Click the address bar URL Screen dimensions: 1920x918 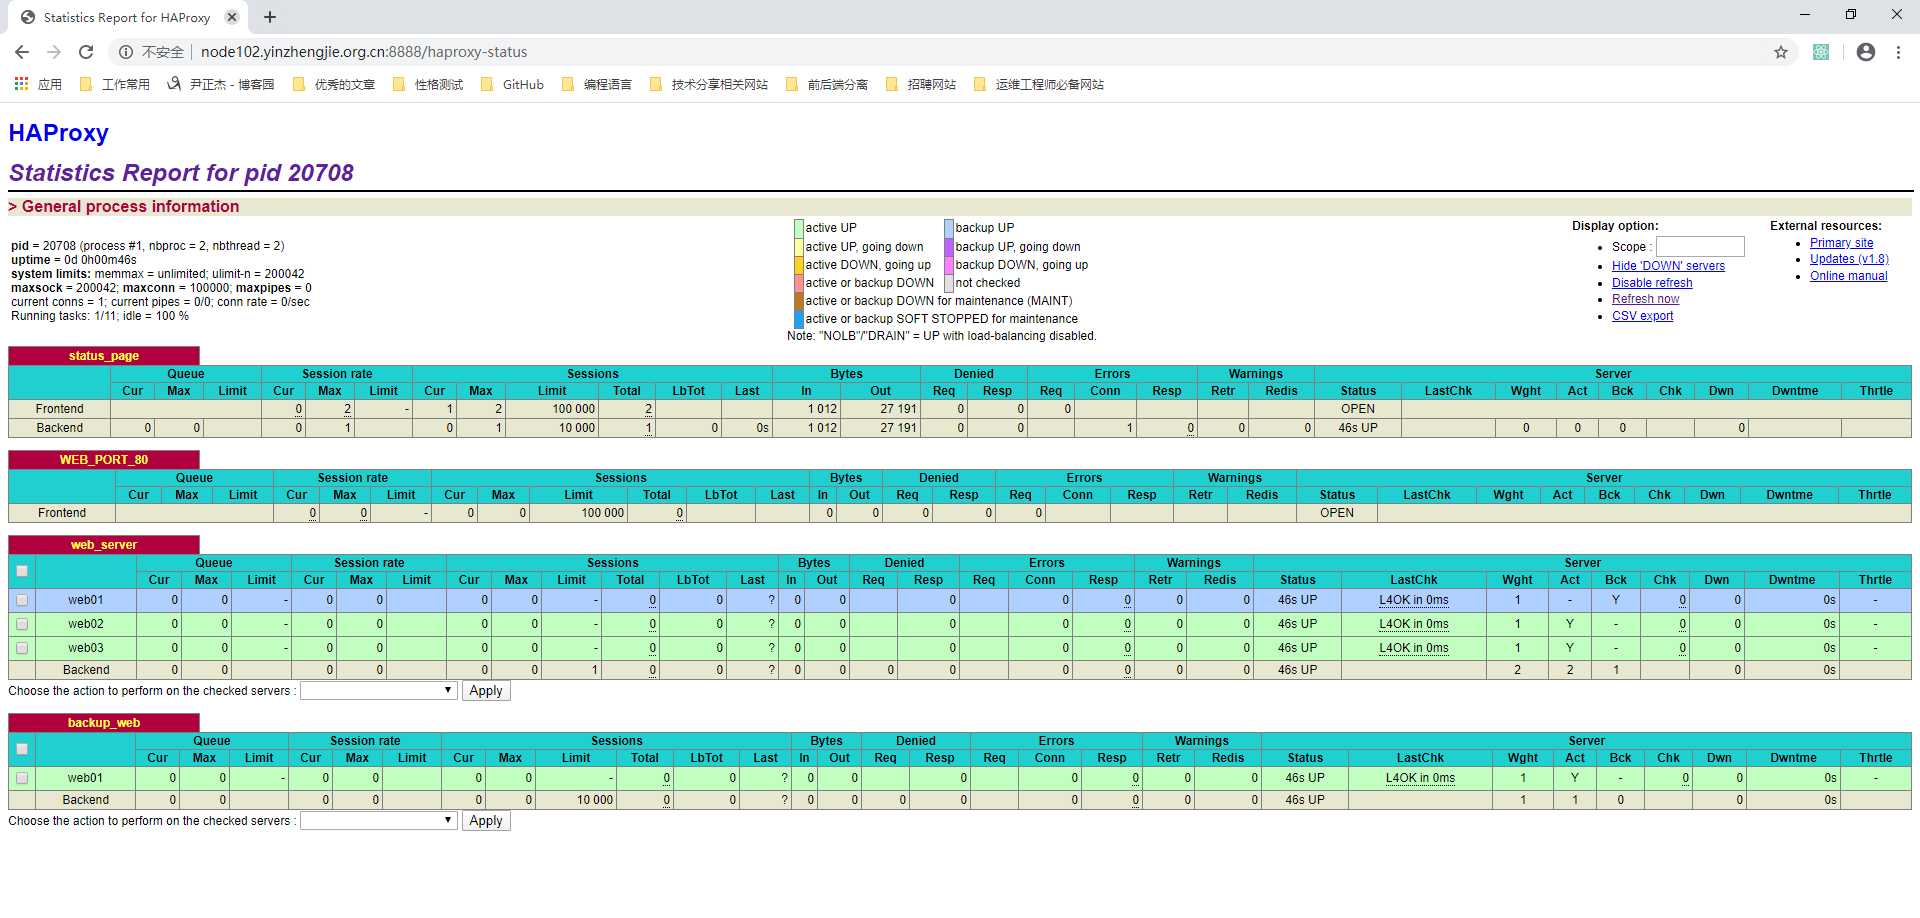[364, 52]
